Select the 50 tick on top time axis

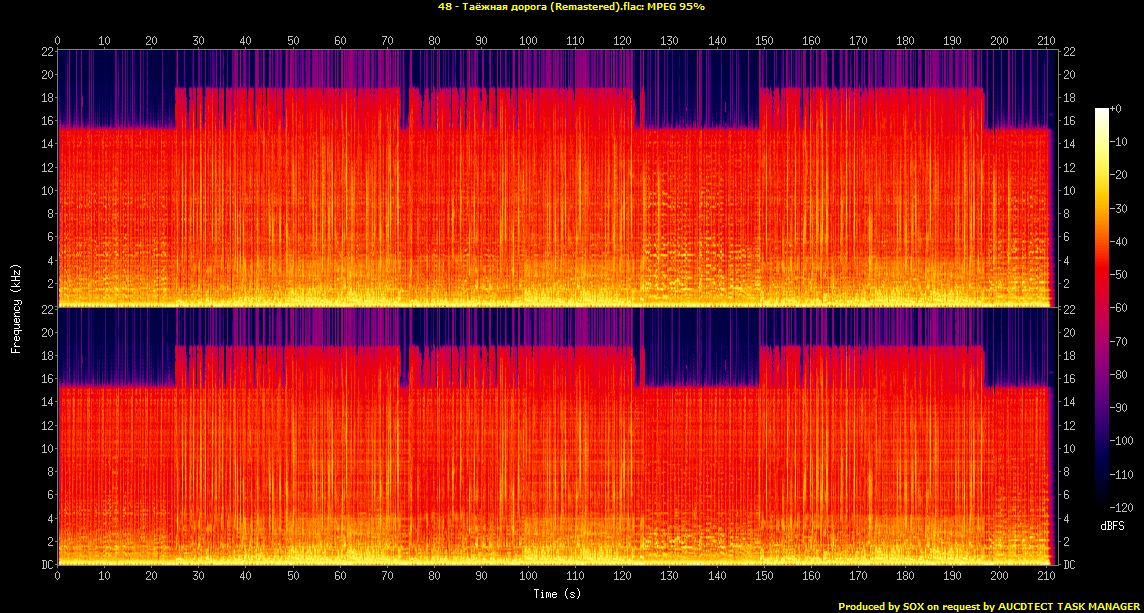[293, 41]
